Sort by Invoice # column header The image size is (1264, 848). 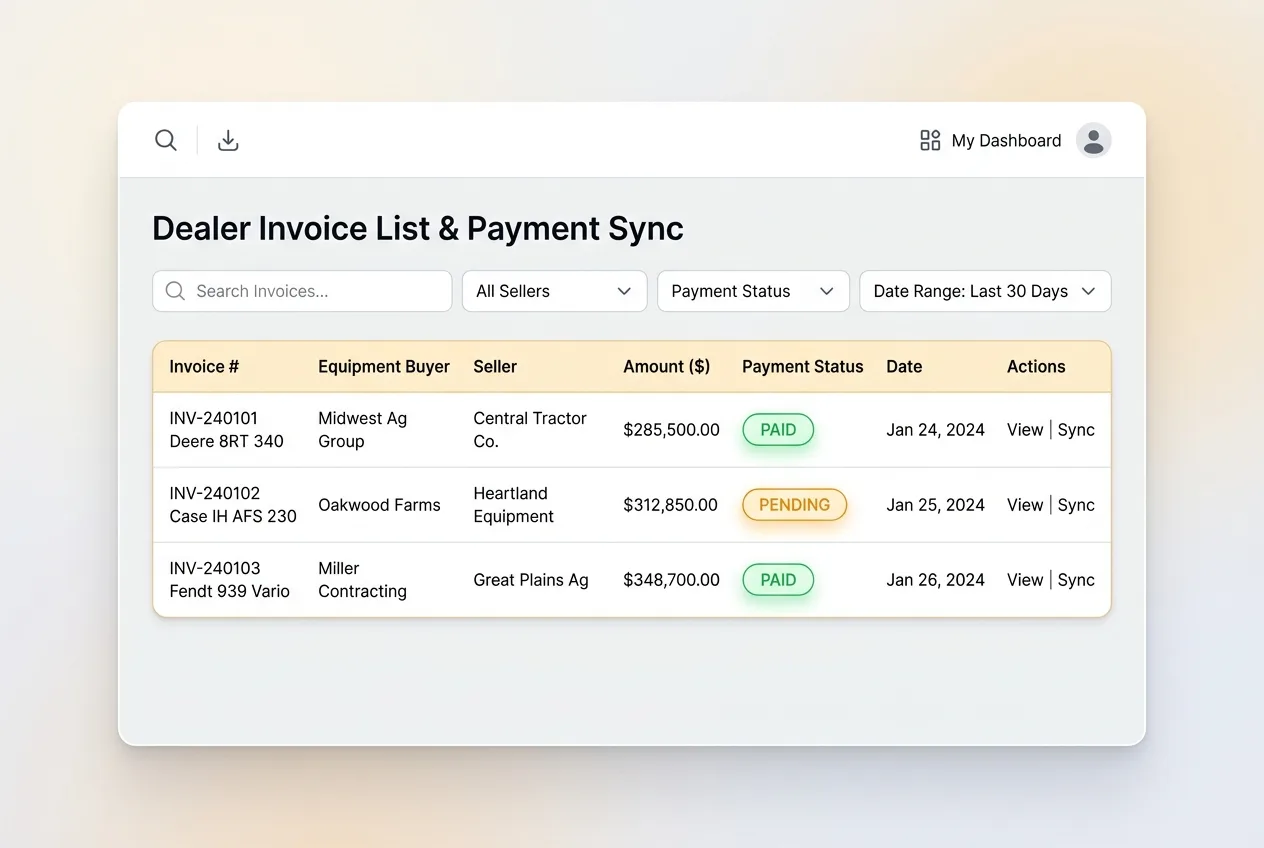click(204, 366)
